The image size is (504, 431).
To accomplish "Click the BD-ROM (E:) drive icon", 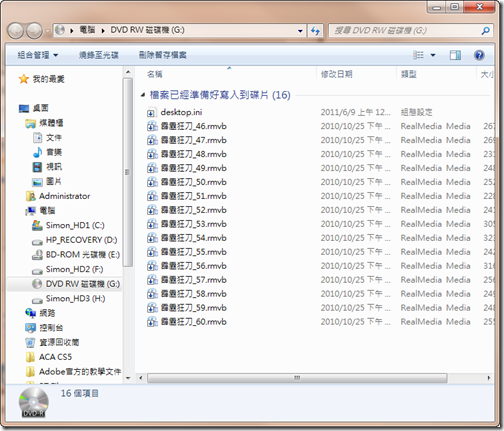I will 37,255.
